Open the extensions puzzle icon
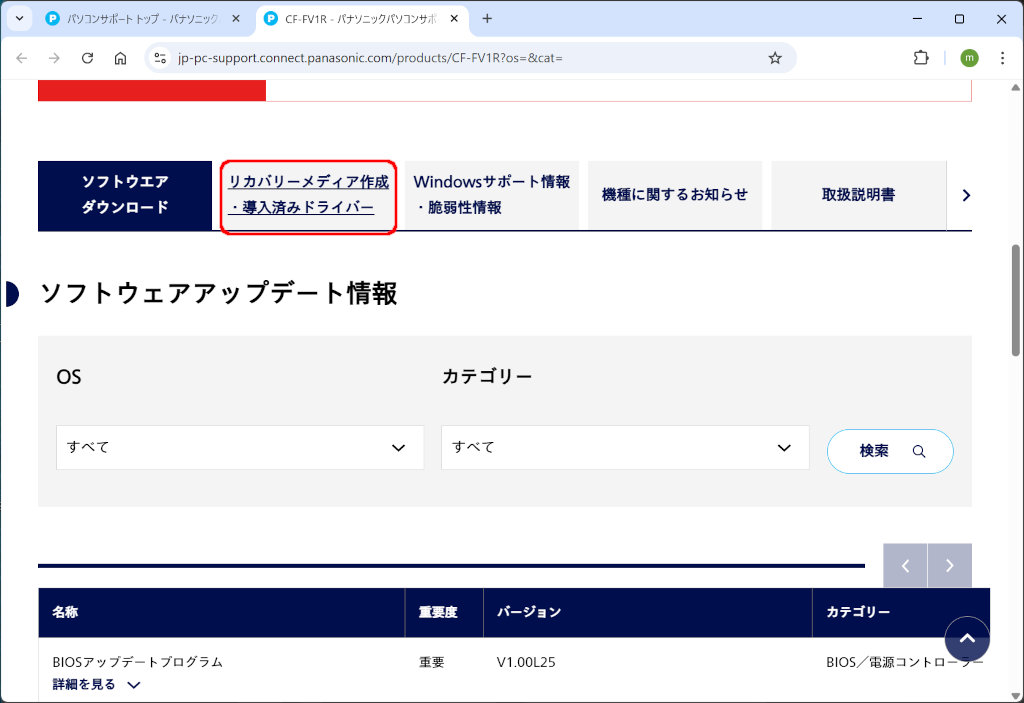 pos(921,58)
